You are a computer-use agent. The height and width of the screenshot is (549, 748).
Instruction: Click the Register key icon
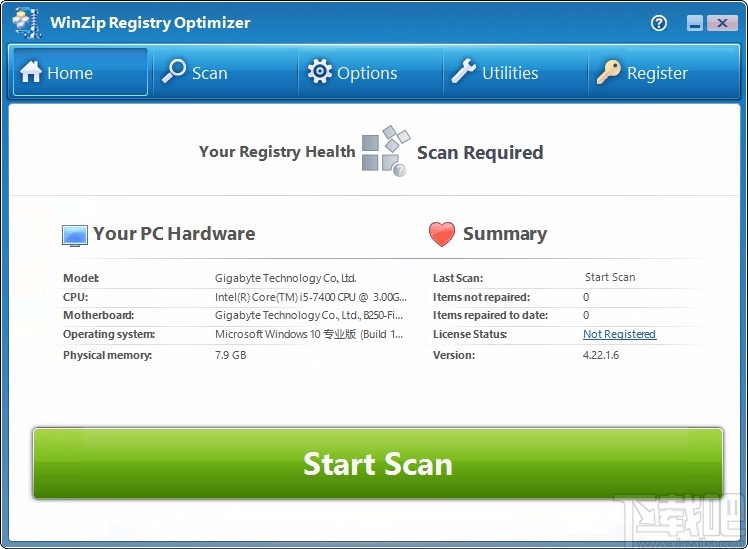click(x=609, y=72)
